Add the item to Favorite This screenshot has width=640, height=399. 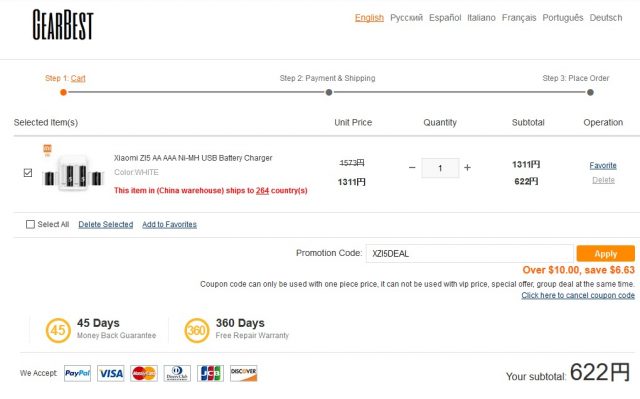603,166
